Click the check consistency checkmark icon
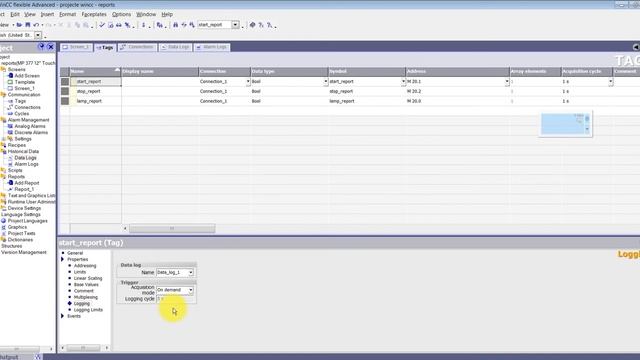The image size is (640, 360). pos(102,25)
